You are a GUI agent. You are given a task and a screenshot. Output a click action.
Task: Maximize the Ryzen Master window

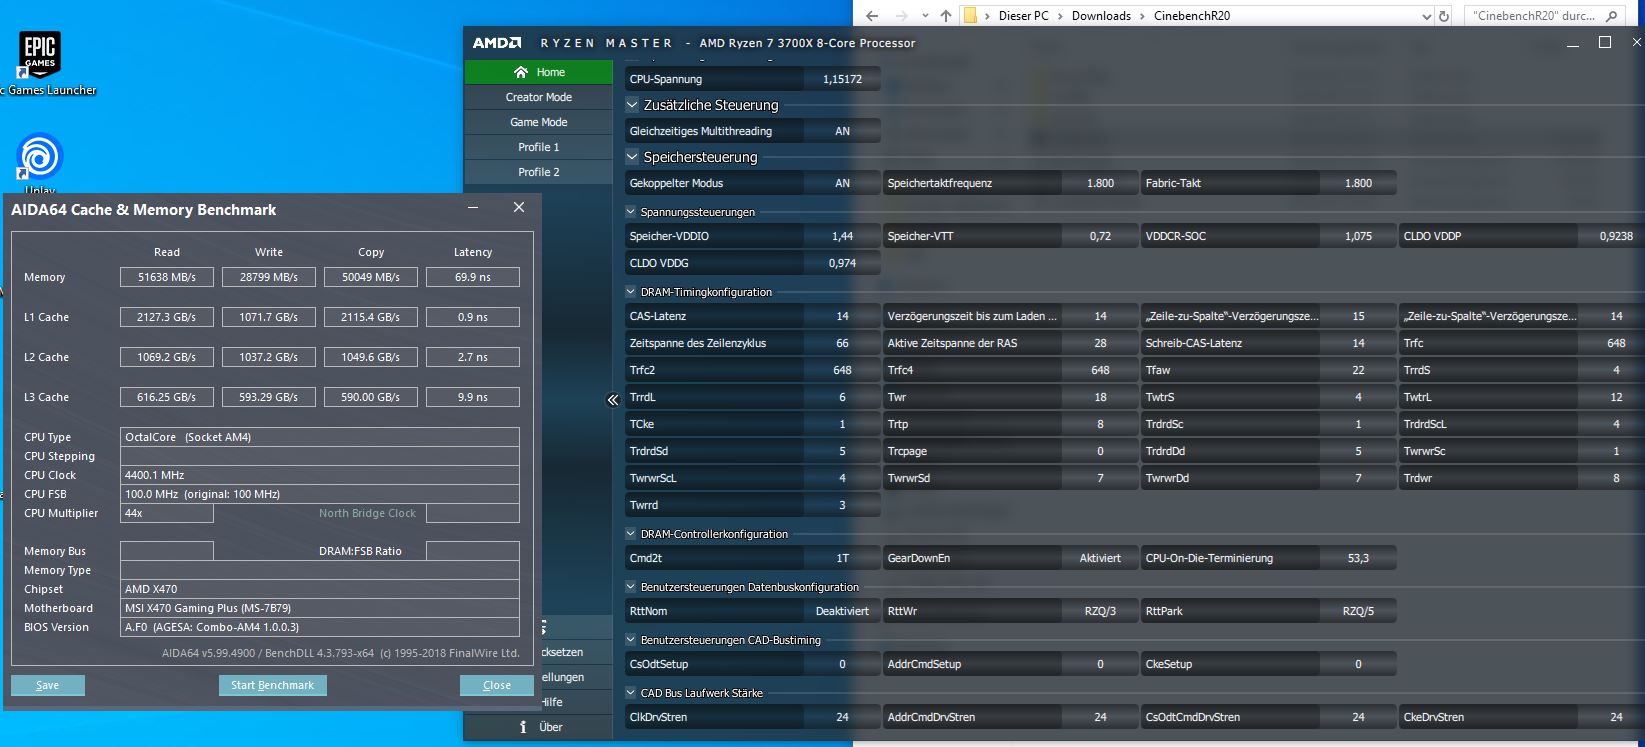click(1605, 42)
